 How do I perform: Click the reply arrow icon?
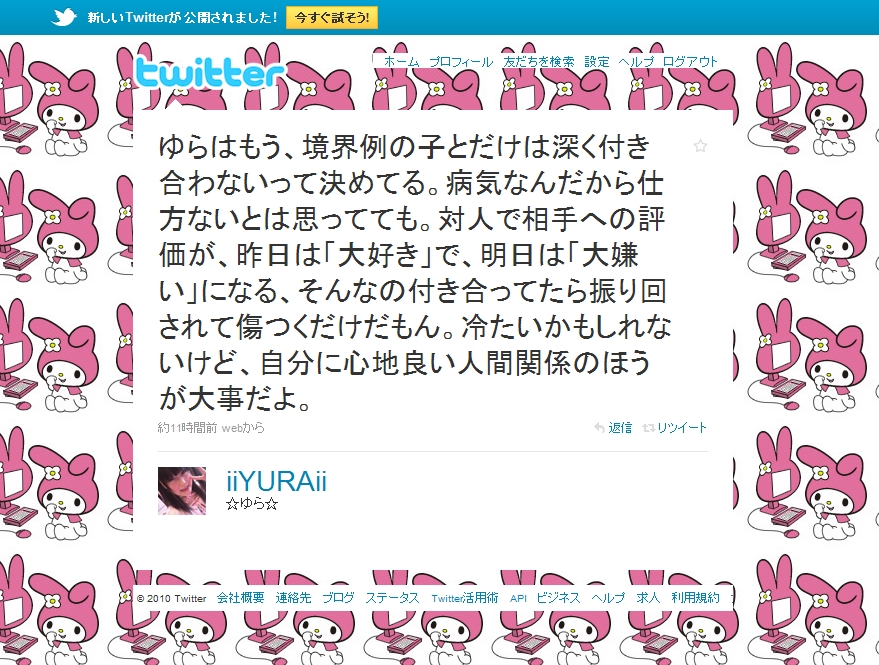(x=599, y=428)
